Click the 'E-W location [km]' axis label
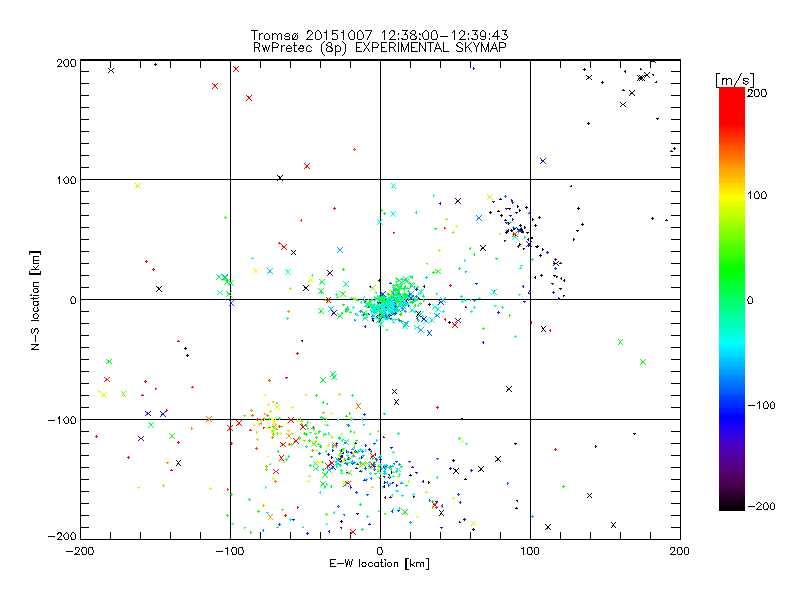Viewport: 800px width, 600px height. coord(379,564)
